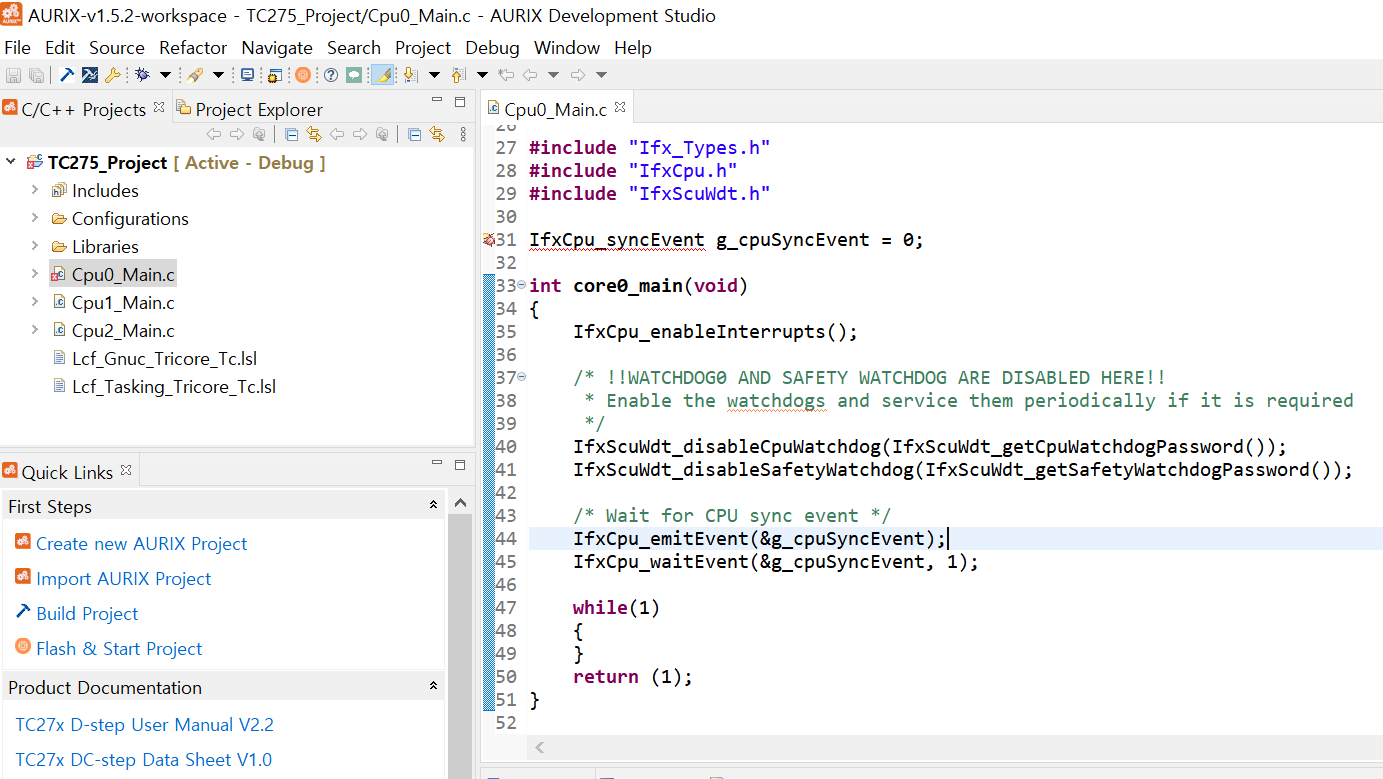Open the next annotation dropdown arrow

[434, 75]
